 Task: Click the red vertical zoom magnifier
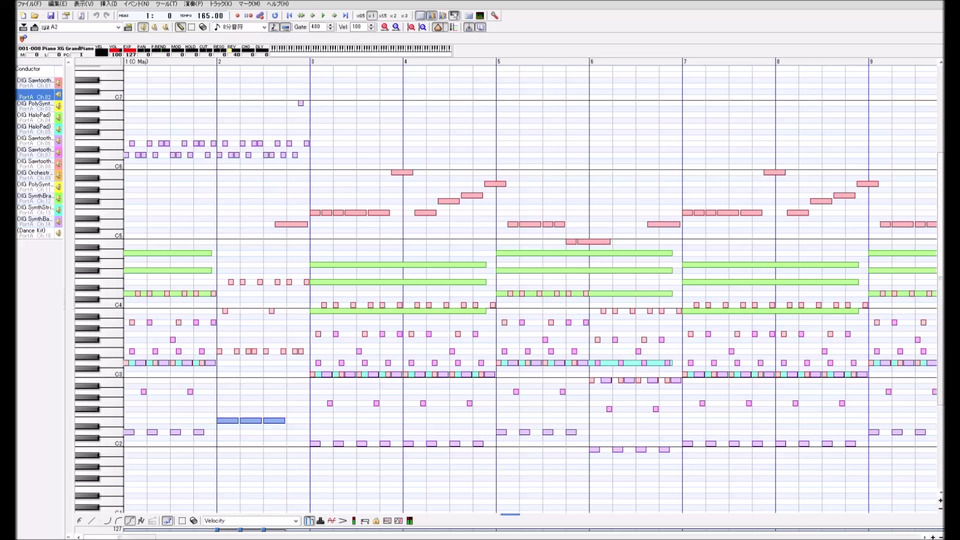click(411, 27)
